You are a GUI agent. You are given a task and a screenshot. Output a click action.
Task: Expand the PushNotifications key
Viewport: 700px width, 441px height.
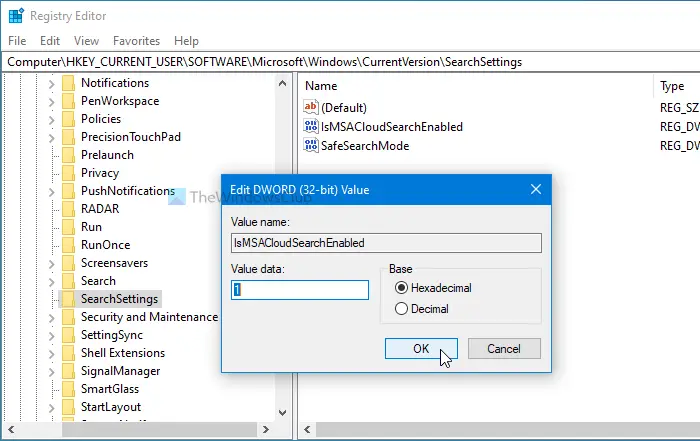click(51, 192)
